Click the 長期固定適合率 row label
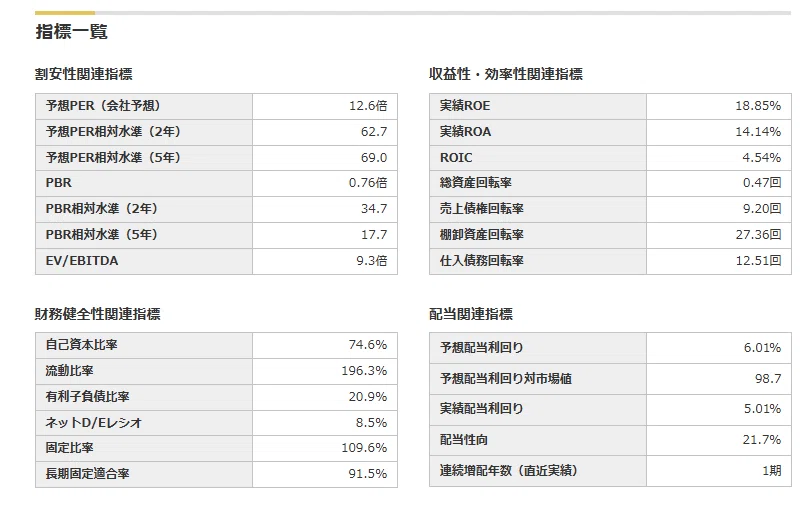Viewport: 809px width, 508px height. [88, 473]
